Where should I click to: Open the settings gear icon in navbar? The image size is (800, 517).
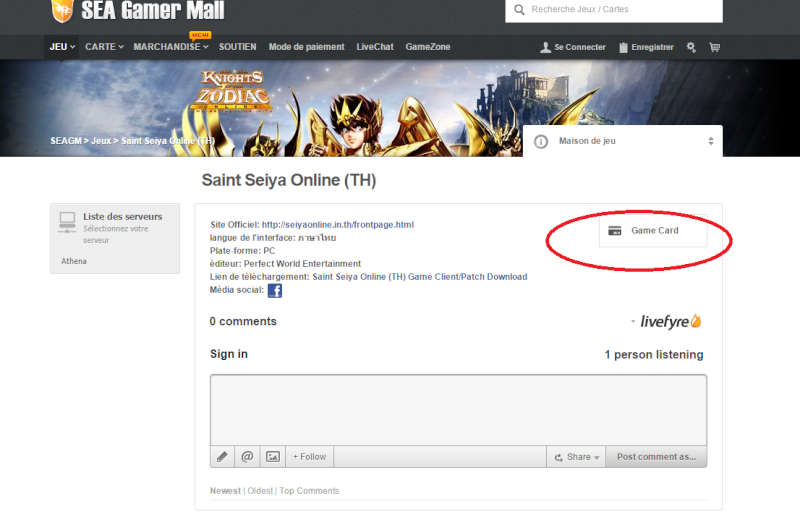(691, 47)
